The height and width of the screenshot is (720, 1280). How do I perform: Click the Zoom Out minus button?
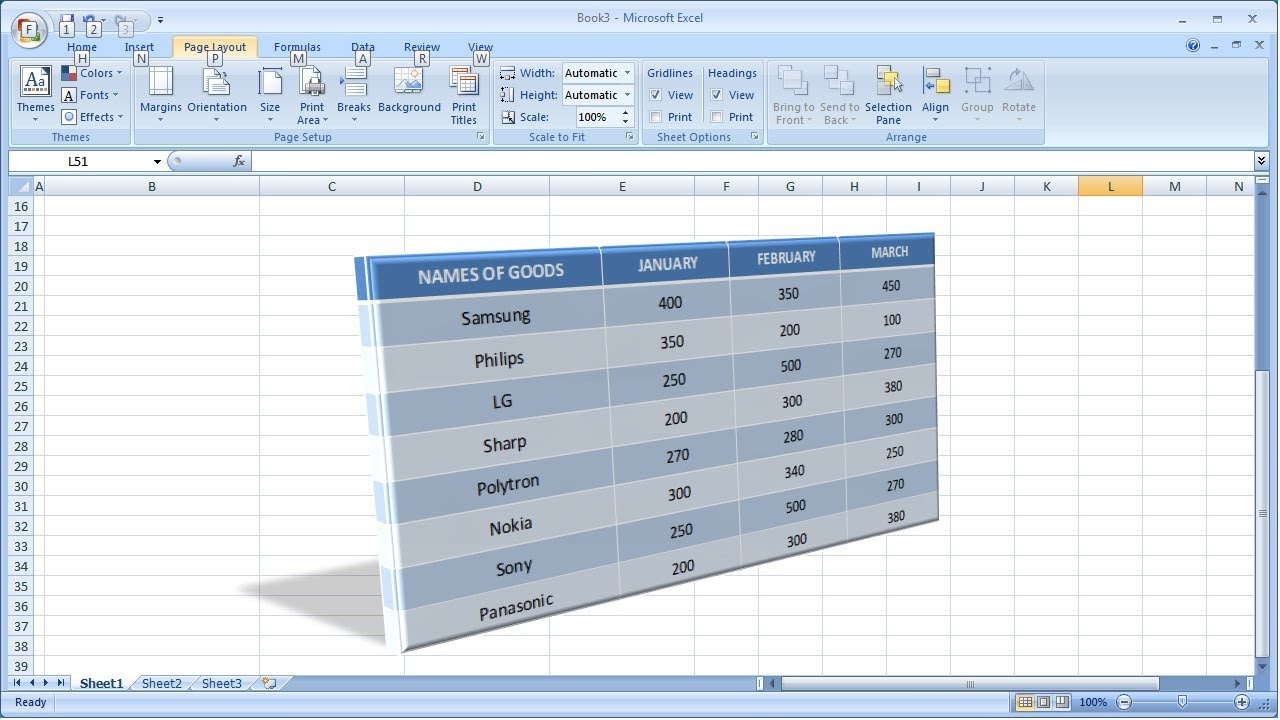pos(1124,702)
